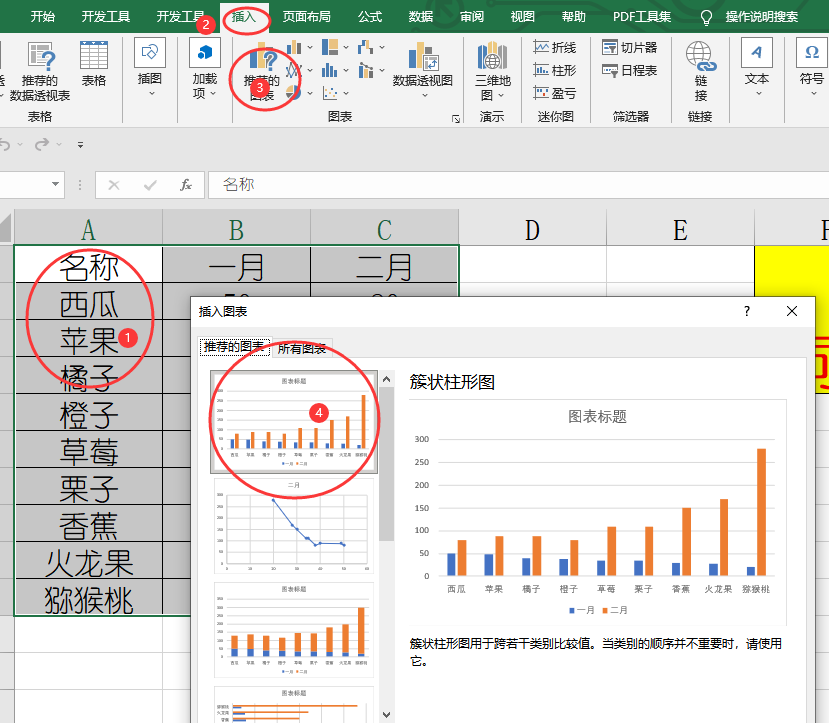Click the formula bar cancel (X) button

(x=114, y=185)
